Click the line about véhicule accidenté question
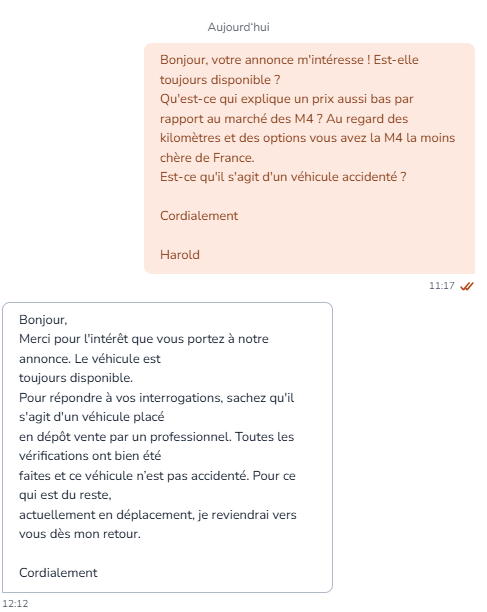 coord(283,177)
